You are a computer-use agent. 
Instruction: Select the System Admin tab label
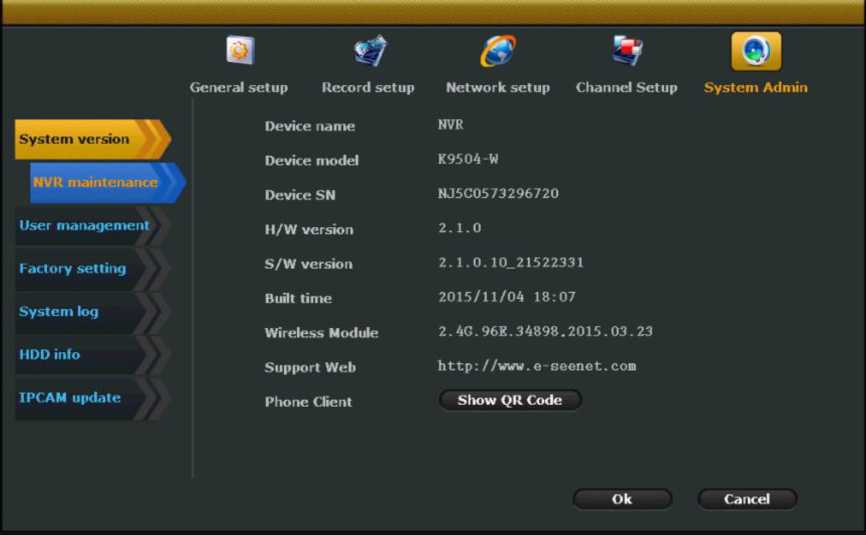point(756,87)
